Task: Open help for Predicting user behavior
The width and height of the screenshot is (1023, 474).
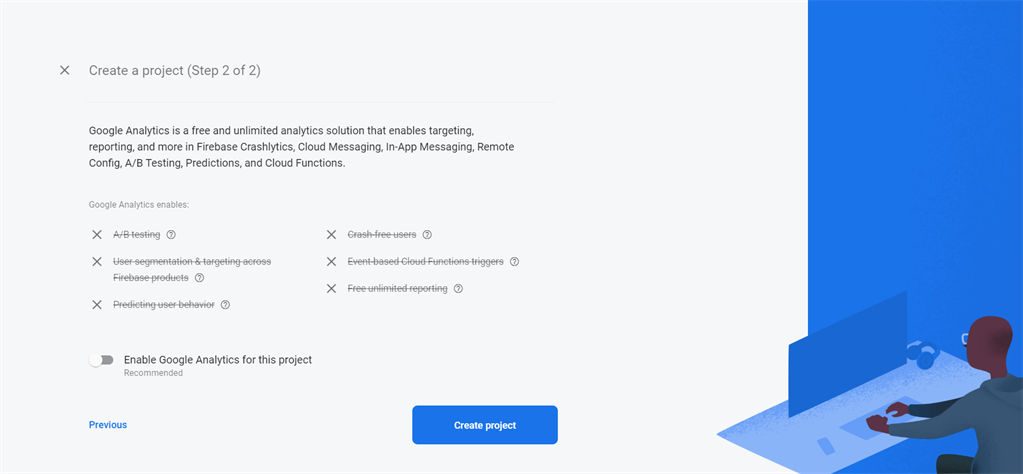Action: click(x=225, y=305)
